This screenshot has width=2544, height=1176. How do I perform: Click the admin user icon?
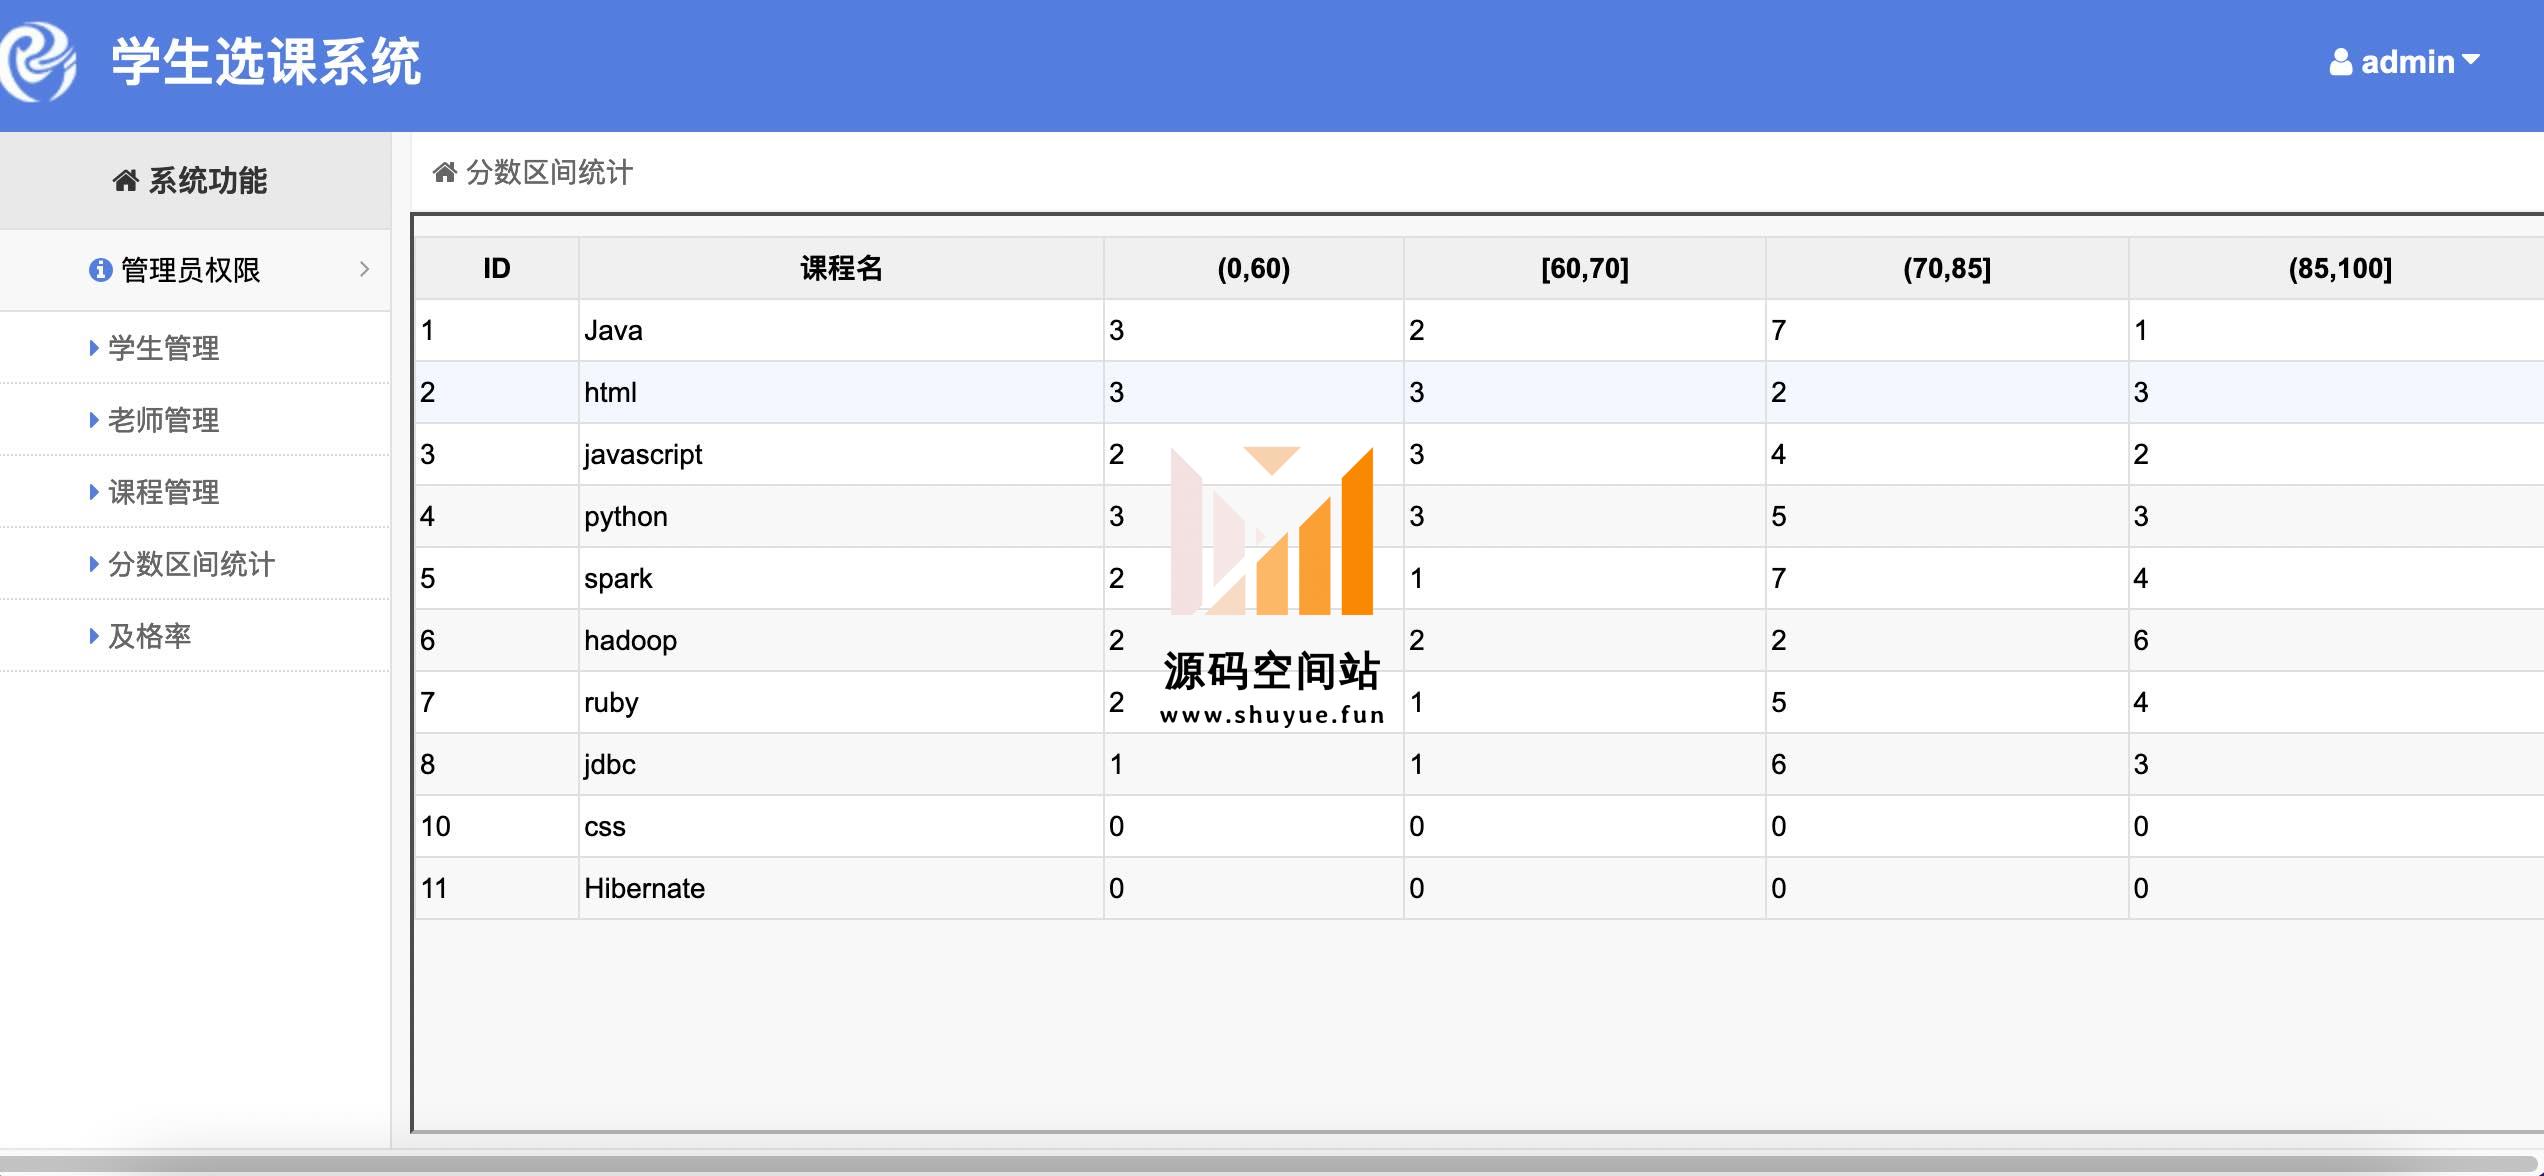2341,62
